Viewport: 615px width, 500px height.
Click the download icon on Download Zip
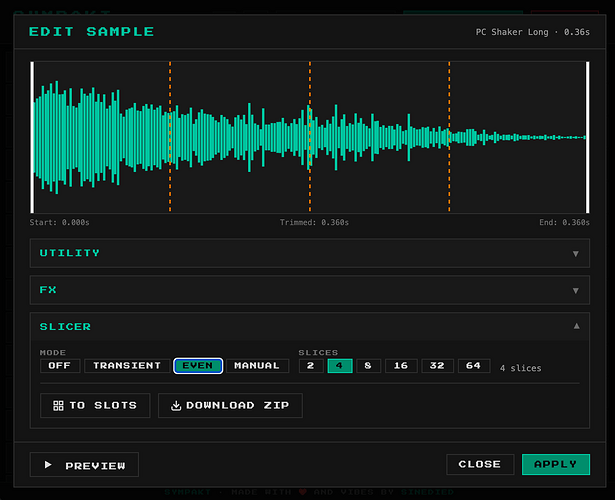click(x=176, y=405)
